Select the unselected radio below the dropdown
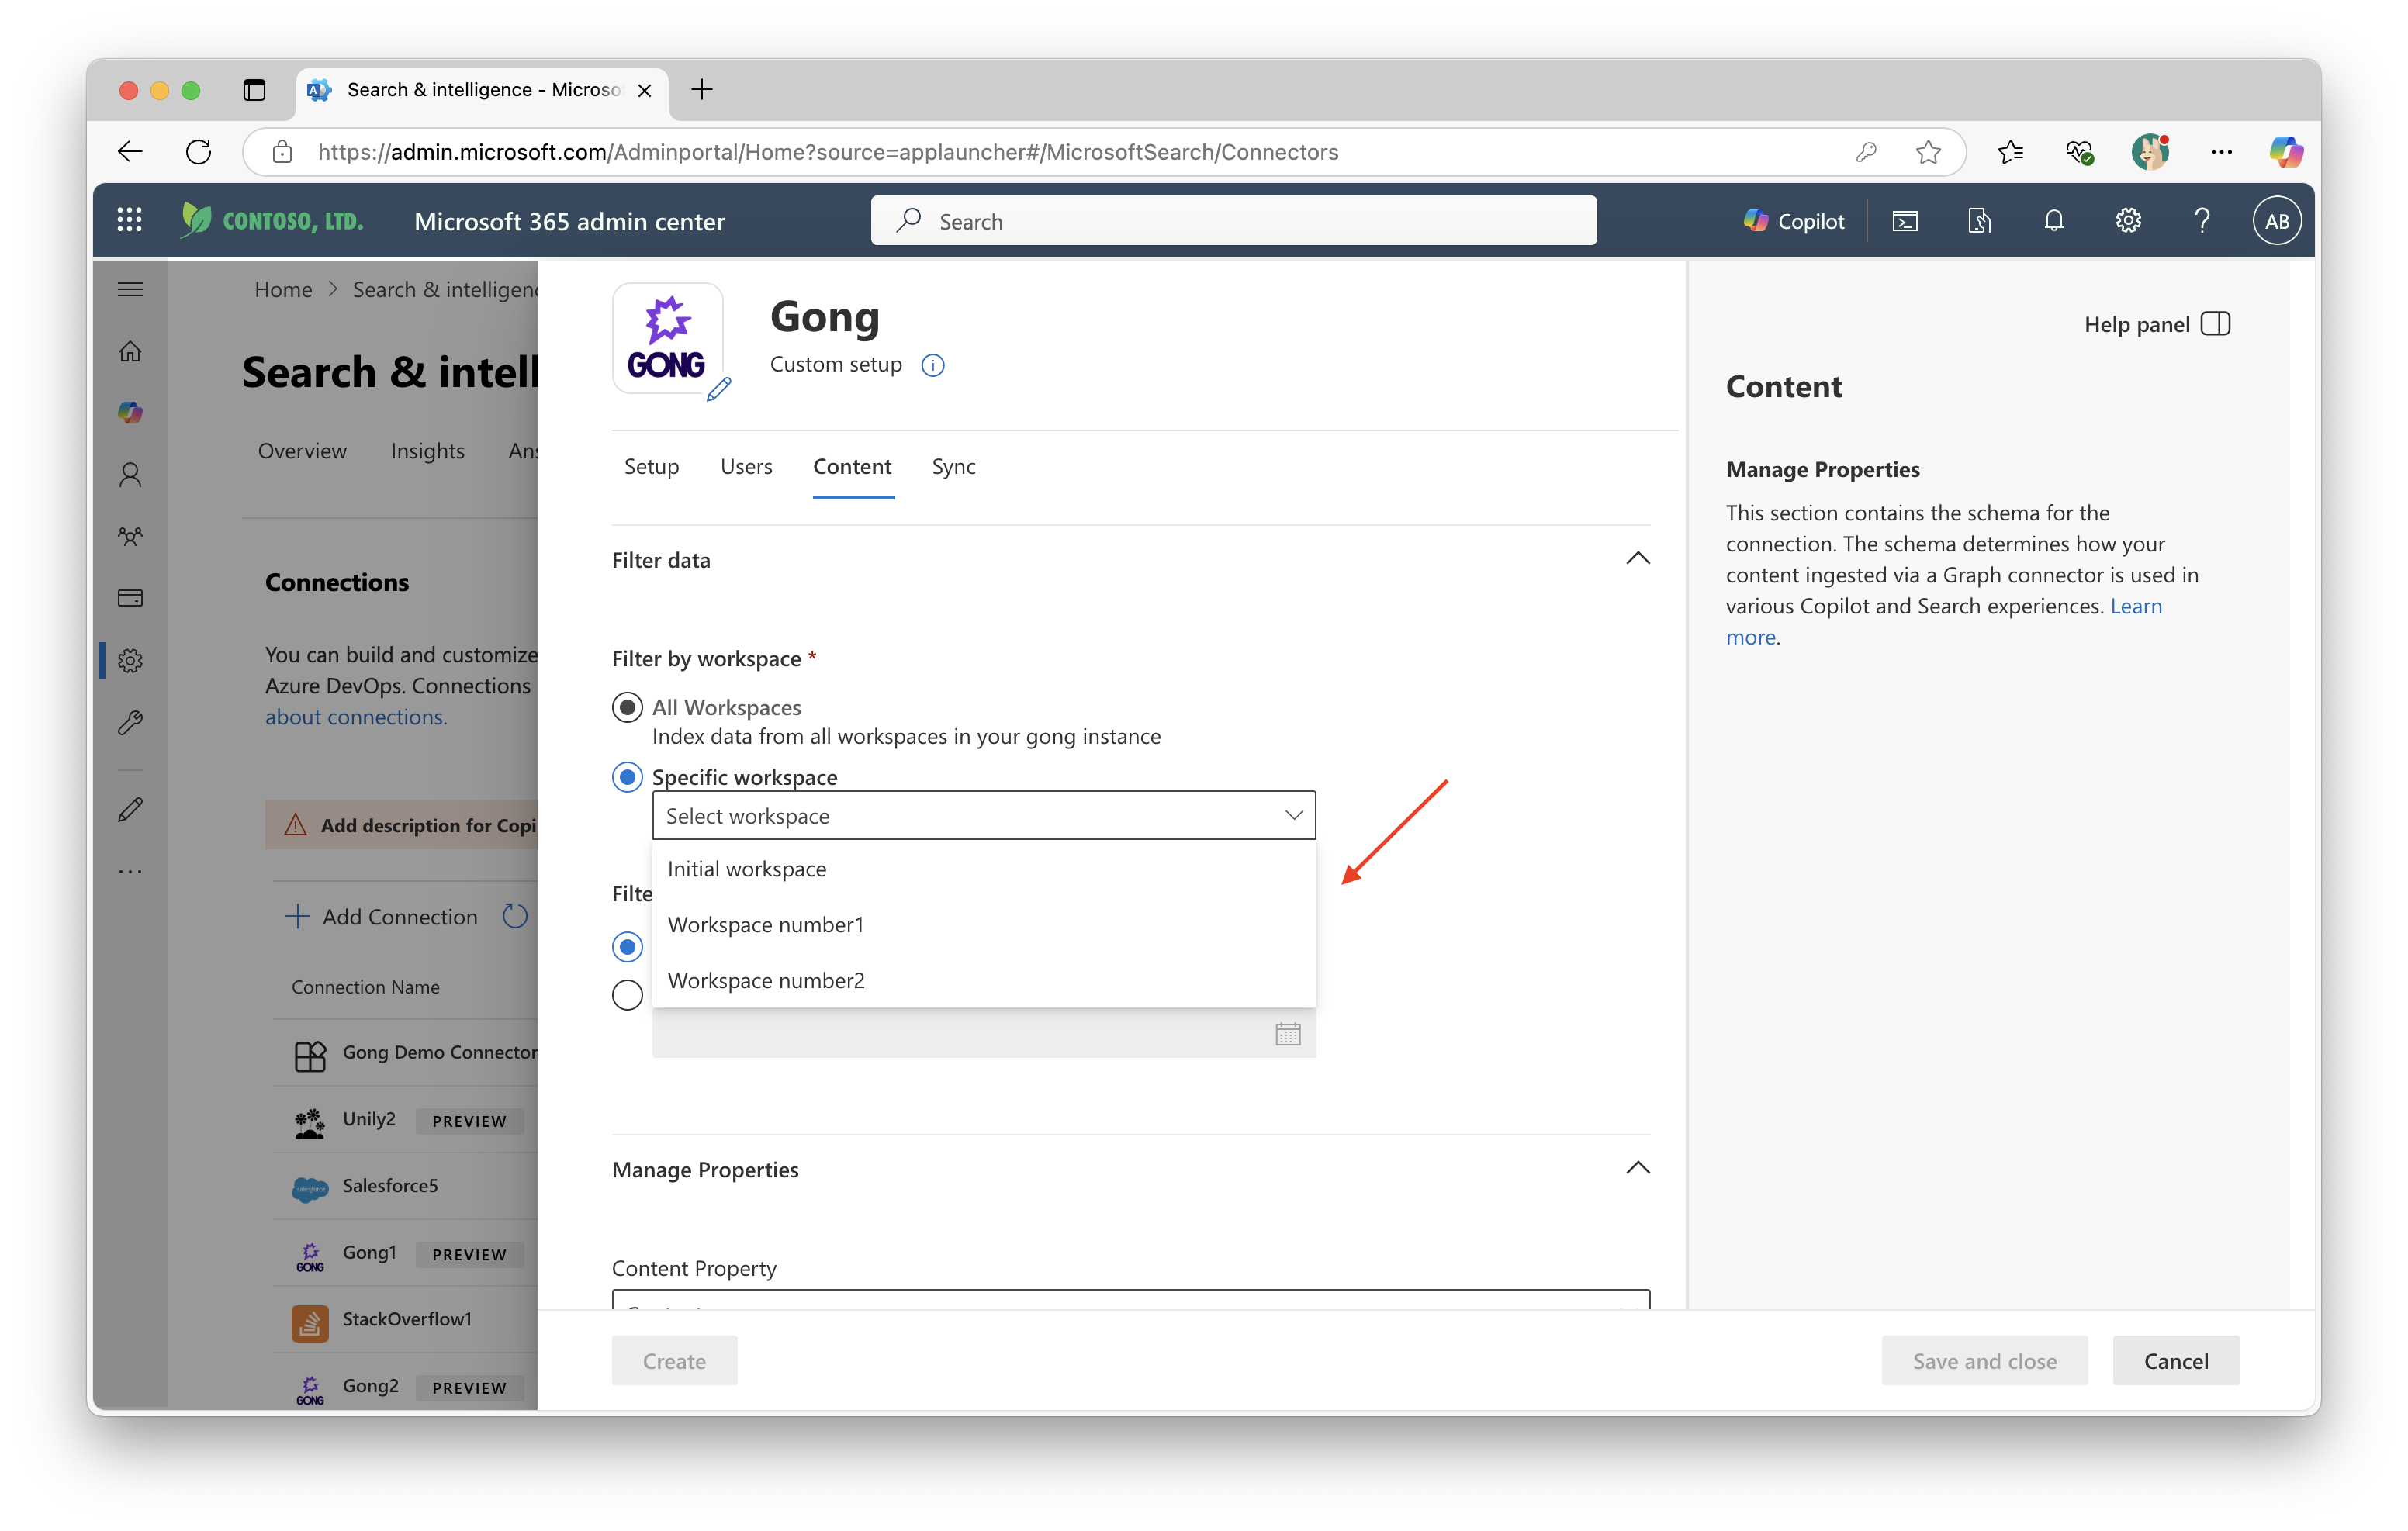 (x=627, y=995)
